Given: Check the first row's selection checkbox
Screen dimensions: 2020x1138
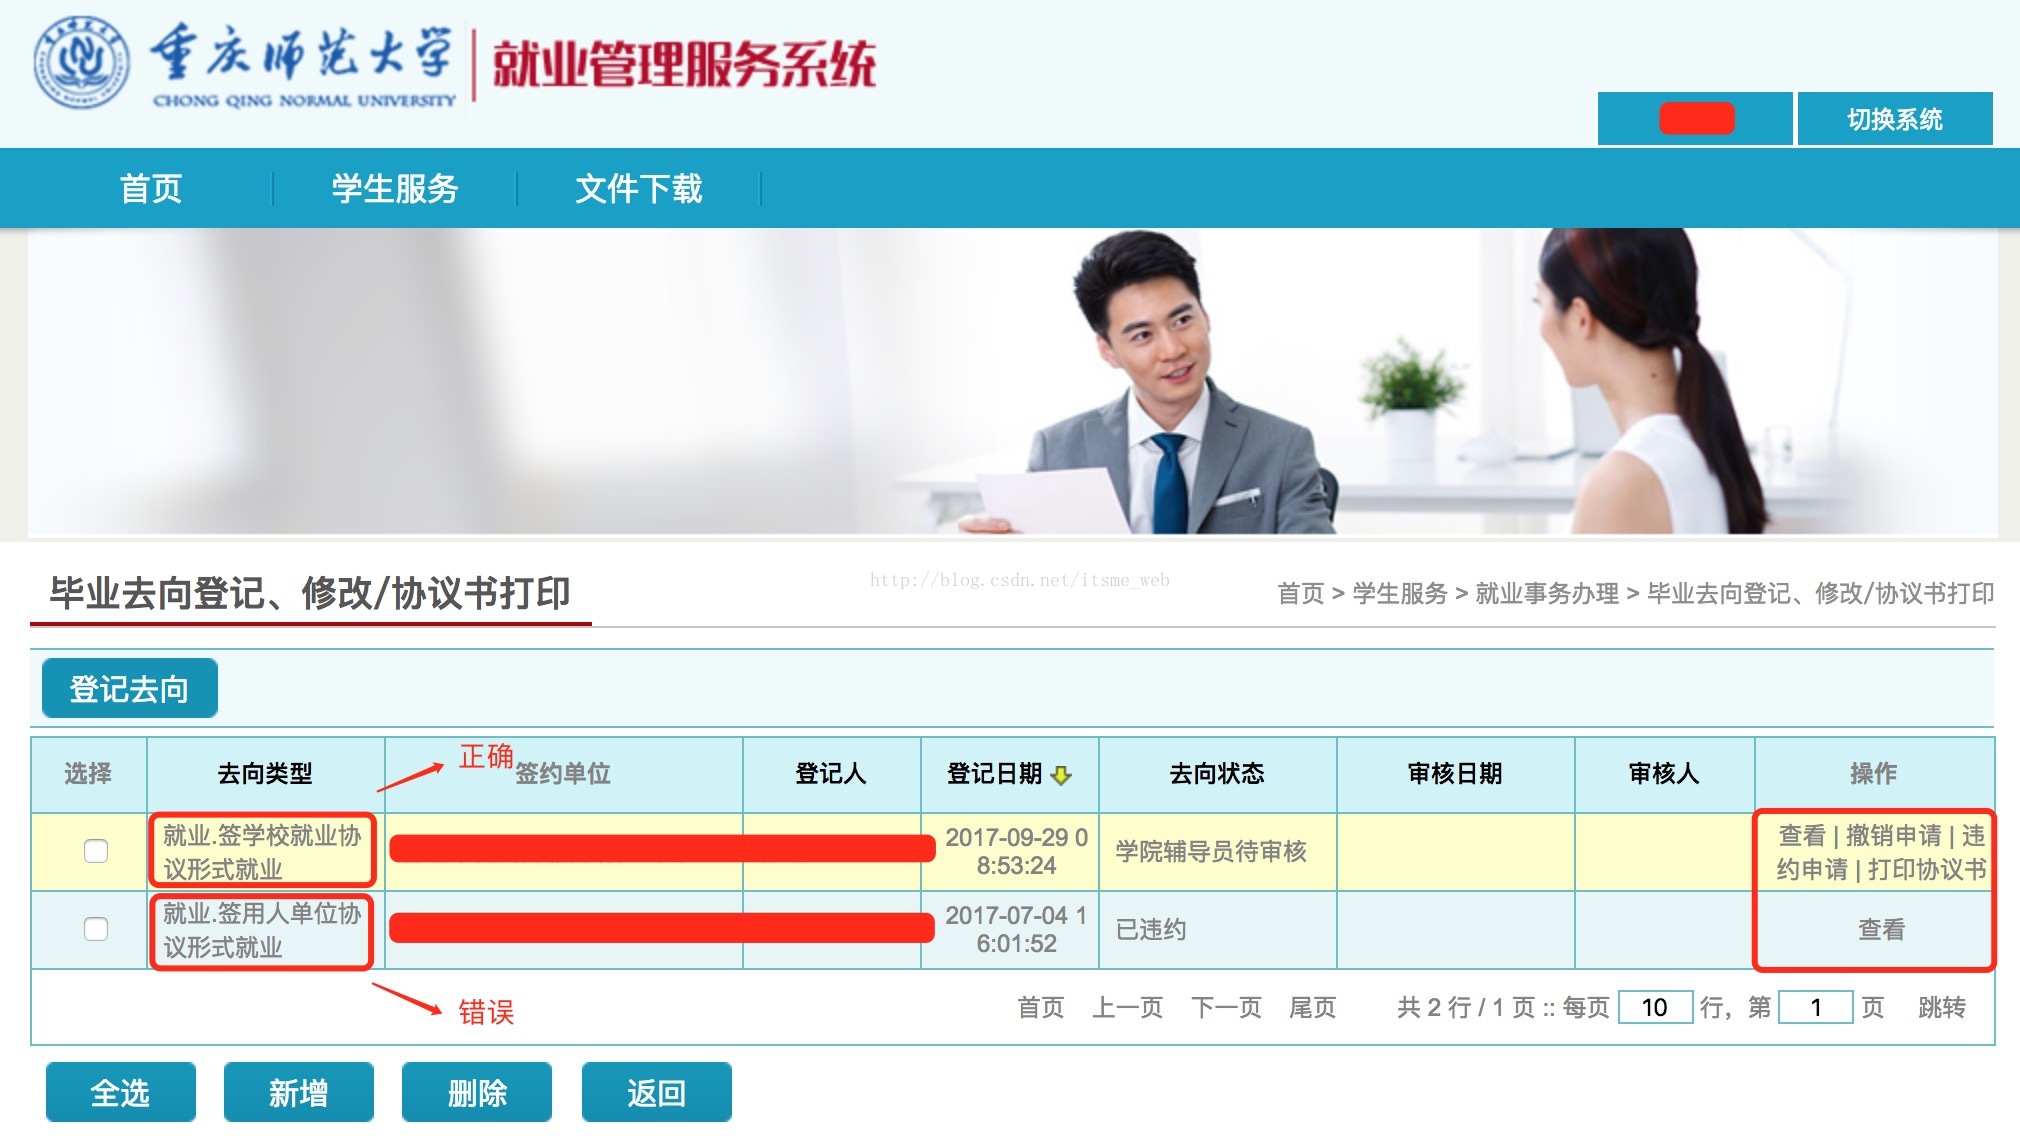Looking at the screenshot, I should (x=96, y=851).
